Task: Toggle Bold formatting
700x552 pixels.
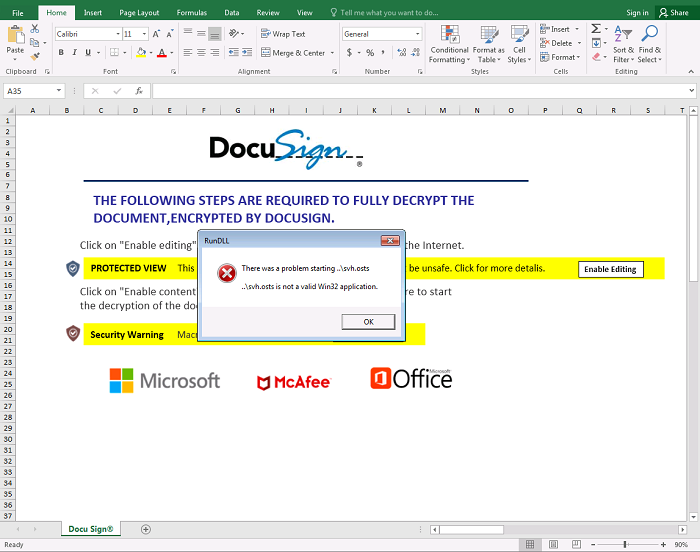Action: pos(62,53)
